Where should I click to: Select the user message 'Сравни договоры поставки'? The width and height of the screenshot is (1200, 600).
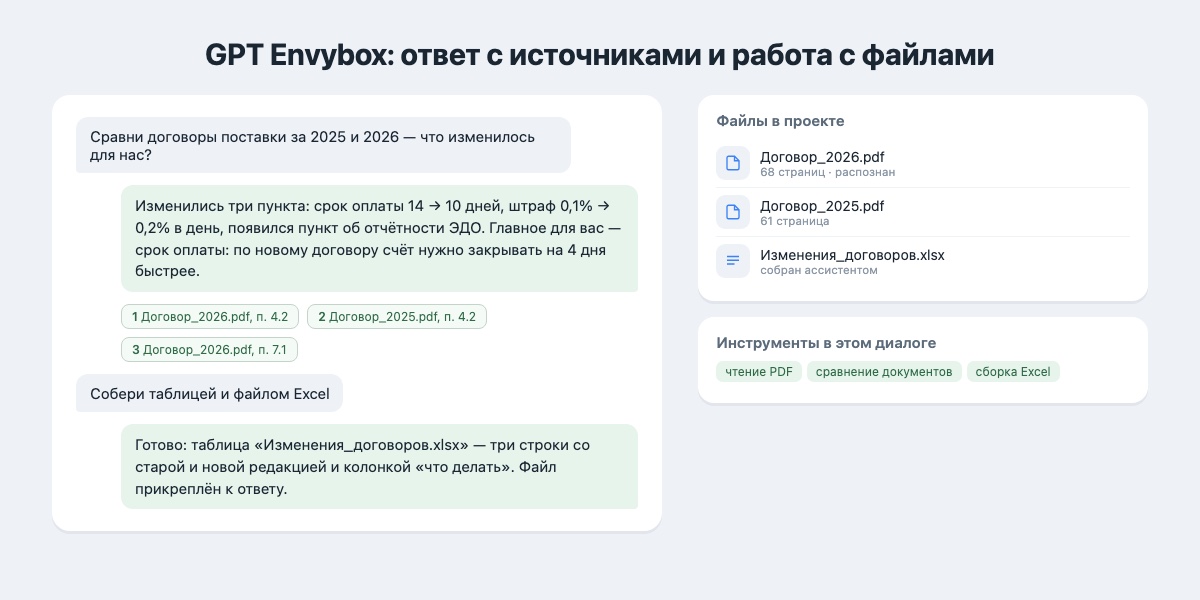click(323, 145)
